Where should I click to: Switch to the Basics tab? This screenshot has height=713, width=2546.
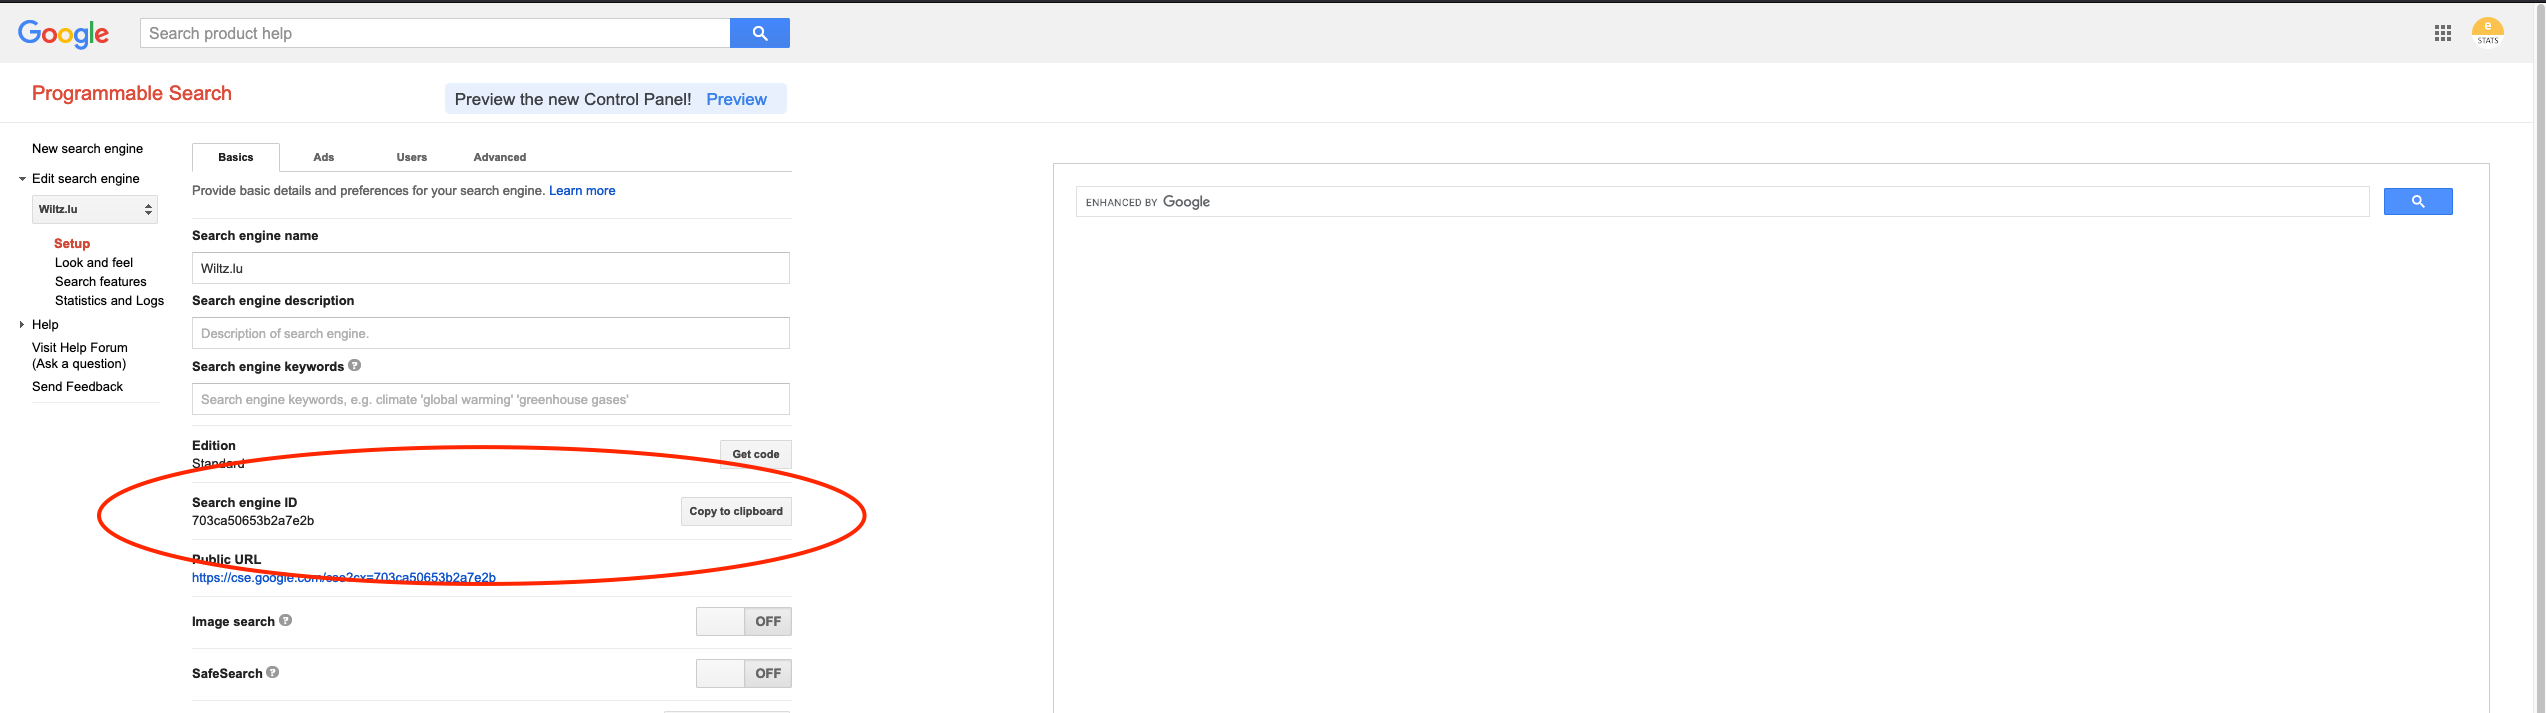pyautogui.click(x=236, y=157)
